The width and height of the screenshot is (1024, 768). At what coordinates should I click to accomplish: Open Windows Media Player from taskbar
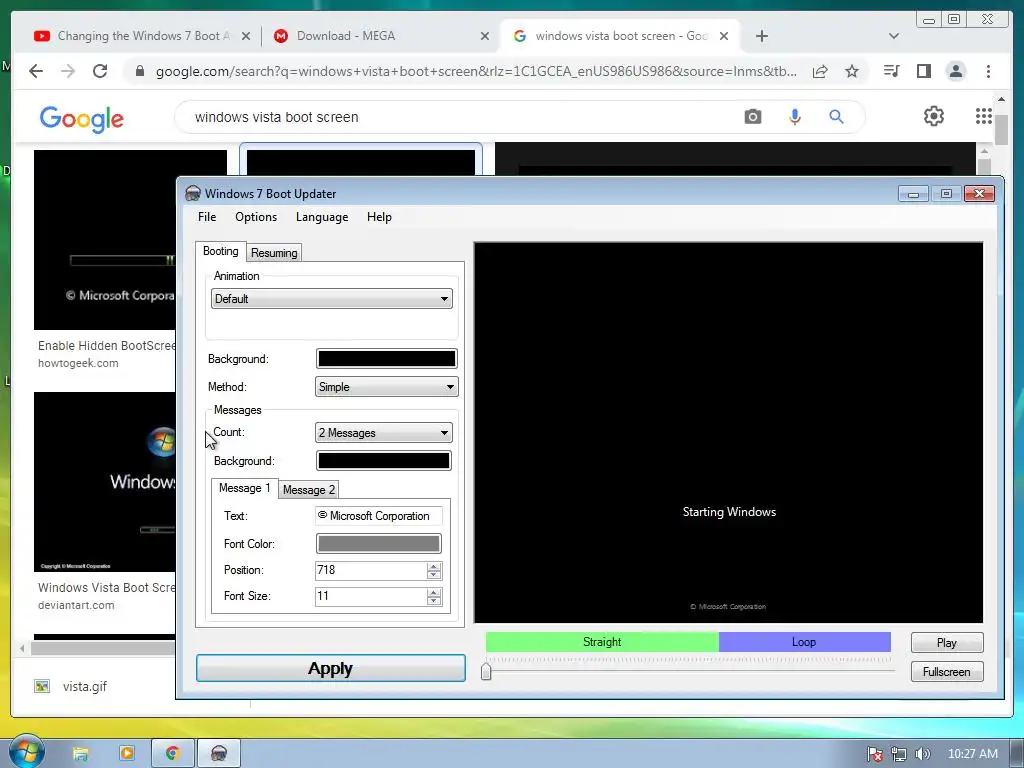[x=127, y=754]
